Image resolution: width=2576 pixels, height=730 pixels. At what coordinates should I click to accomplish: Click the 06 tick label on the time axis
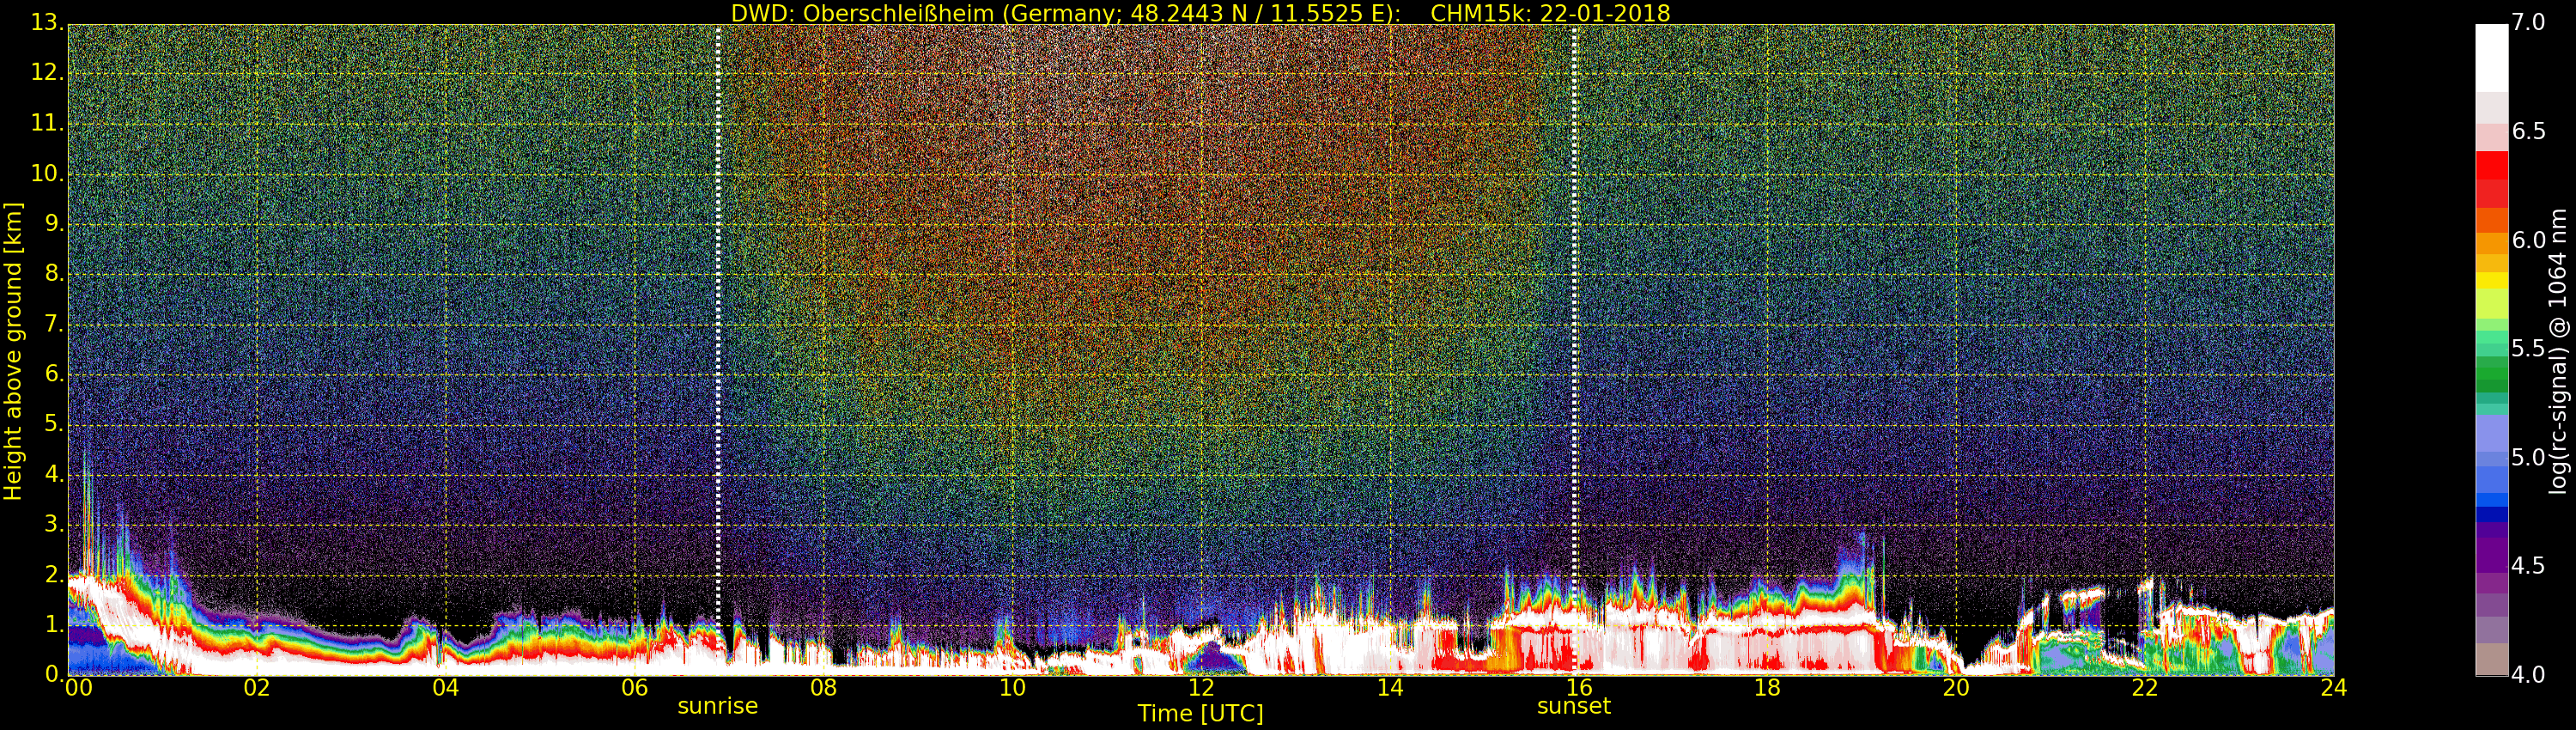[x=634, y=688]
